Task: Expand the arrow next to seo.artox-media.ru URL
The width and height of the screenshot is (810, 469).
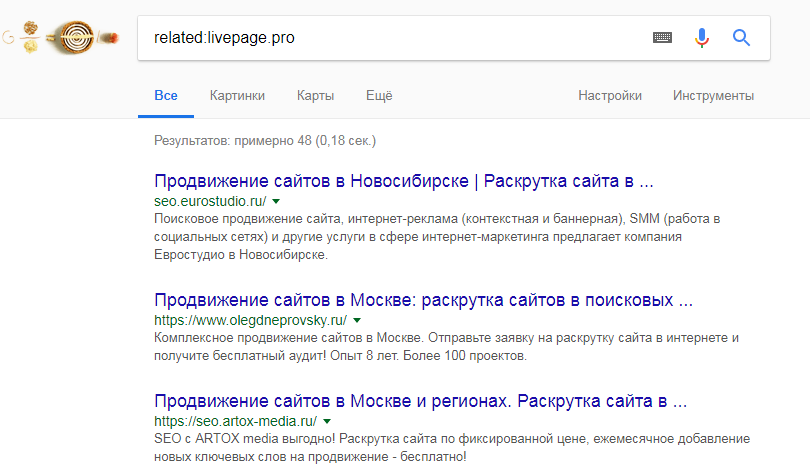Action: 327,421
